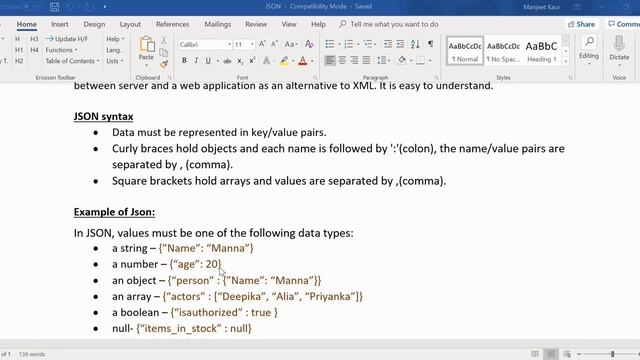Increase font size with Grow Font
640x360 pixels.
[262, 44]
